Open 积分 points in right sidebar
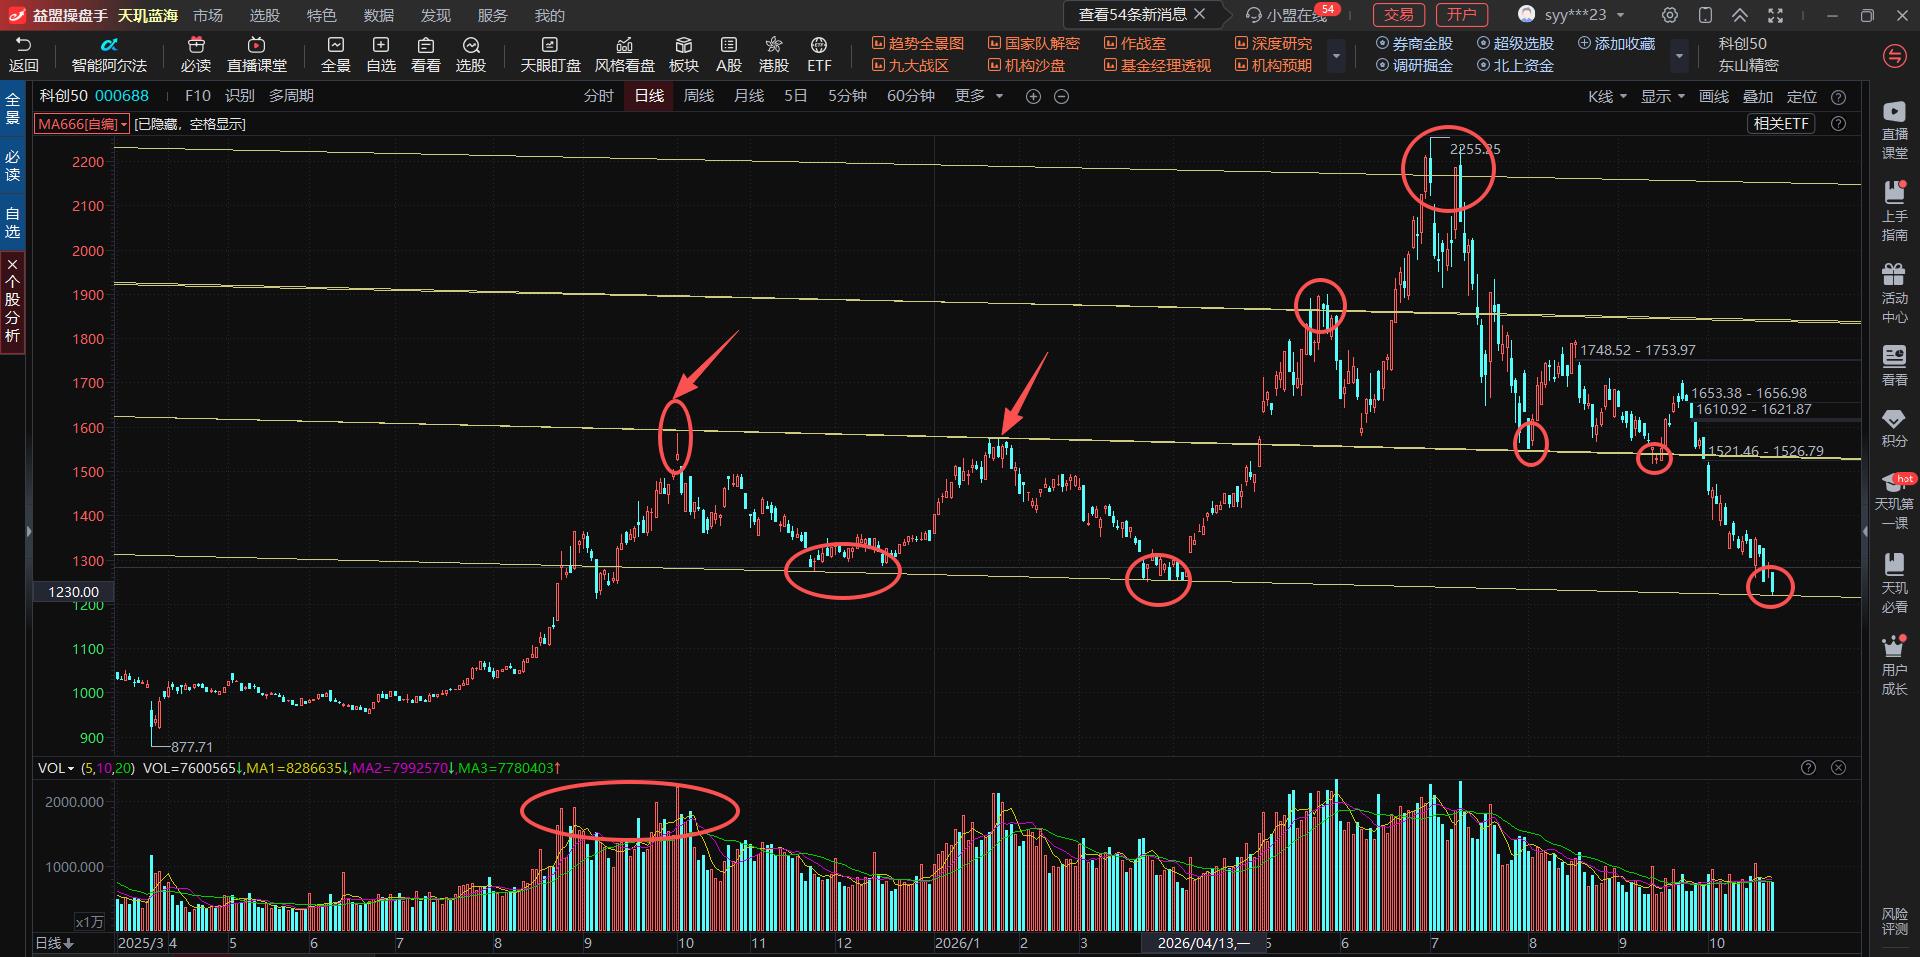The image size is (1920, 957). (x=1894, y=427)
